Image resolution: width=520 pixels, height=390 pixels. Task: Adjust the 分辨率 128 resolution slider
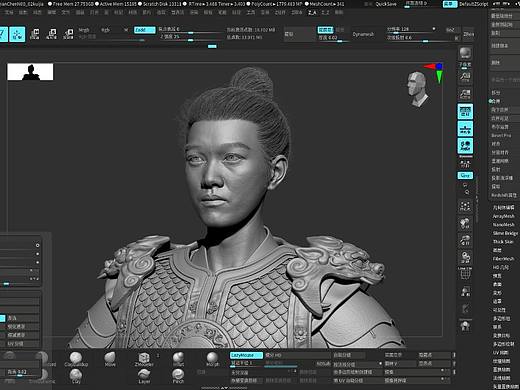click(x=411, y=30)
